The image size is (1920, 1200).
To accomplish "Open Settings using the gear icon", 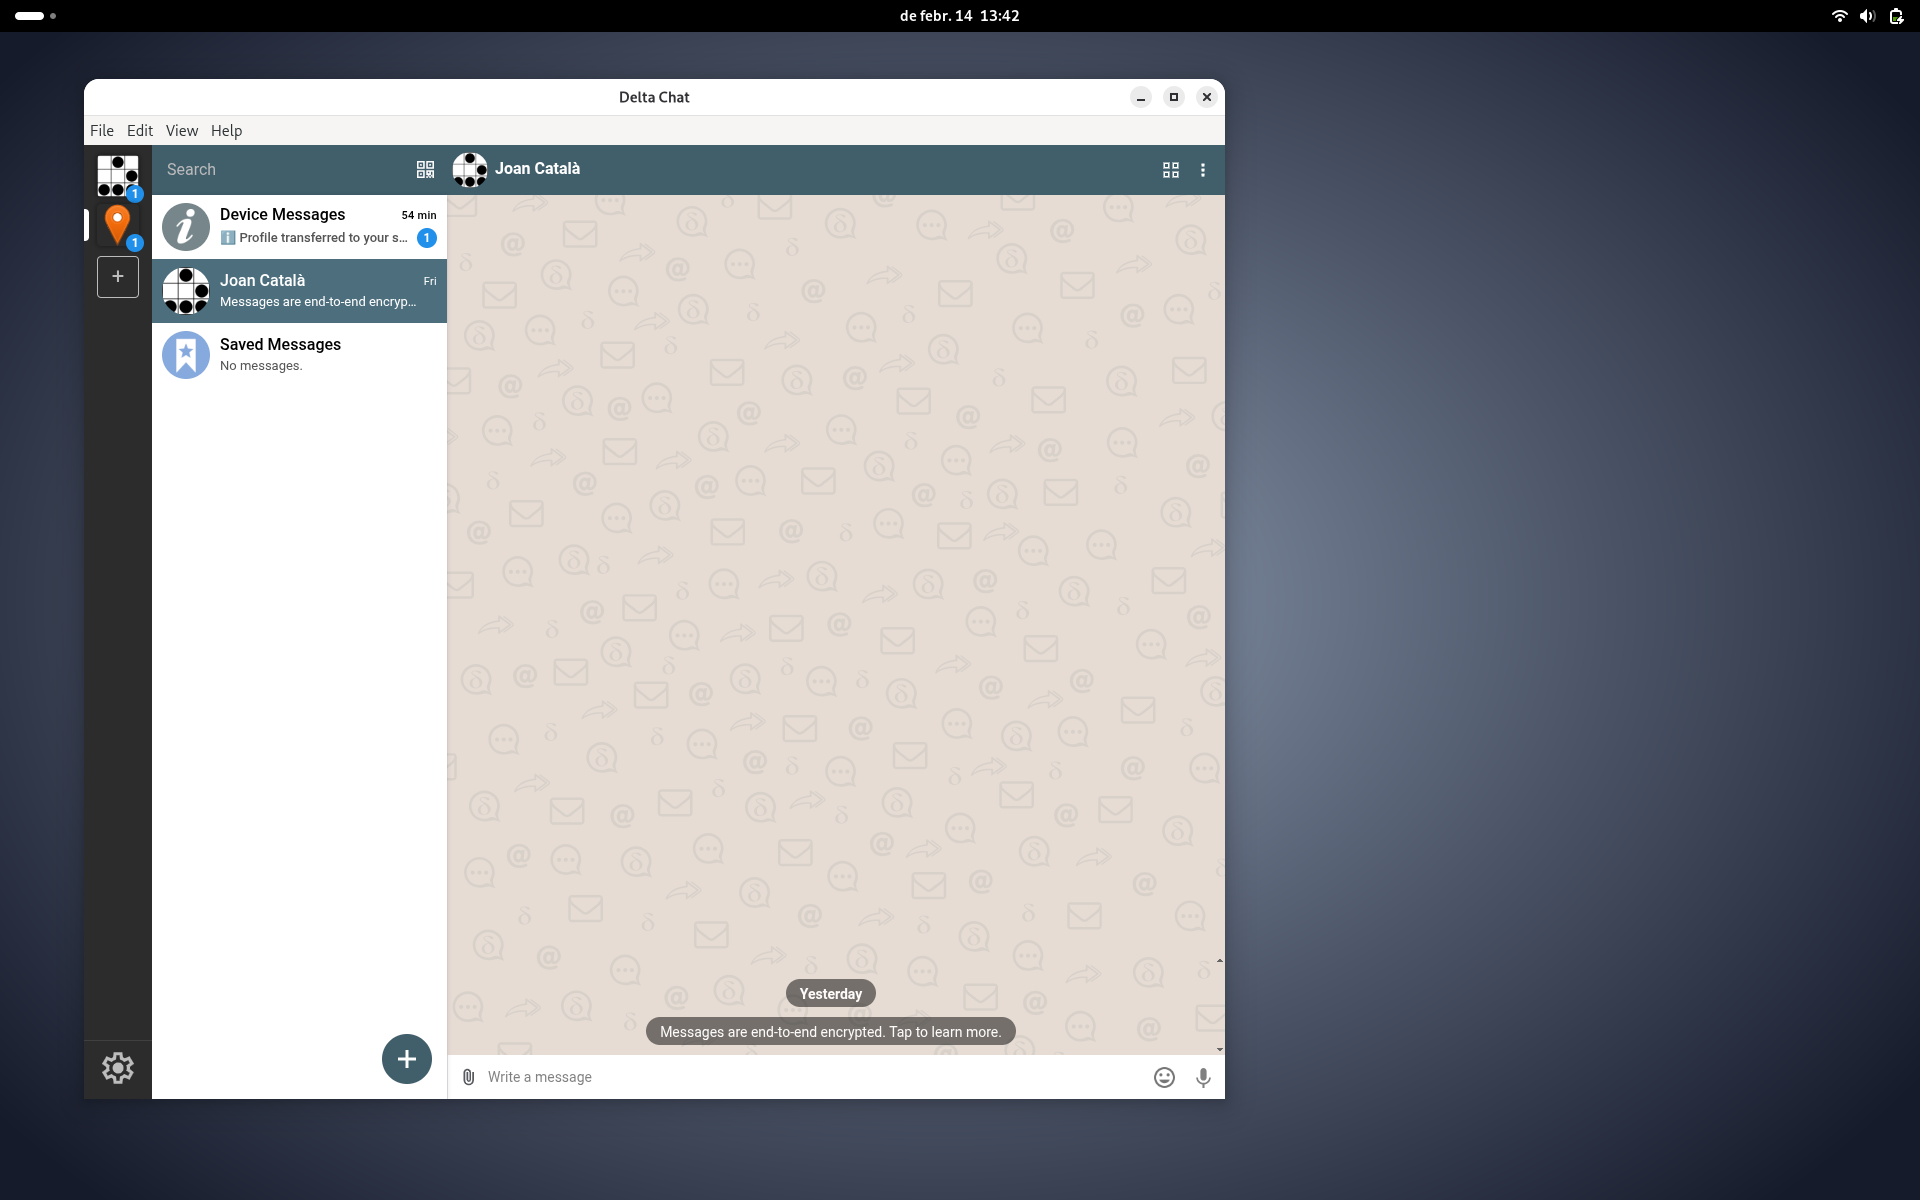I will click(117, 1067).
